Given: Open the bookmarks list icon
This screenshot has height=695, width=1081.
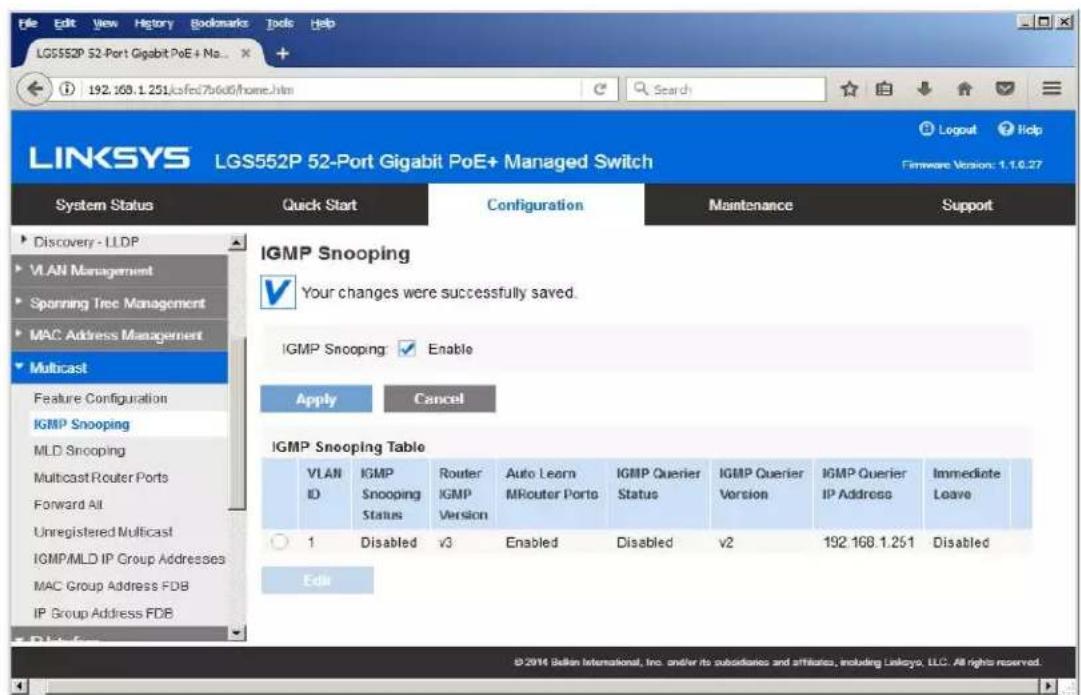Looking at the screenshot, I should tap(885, 89).
